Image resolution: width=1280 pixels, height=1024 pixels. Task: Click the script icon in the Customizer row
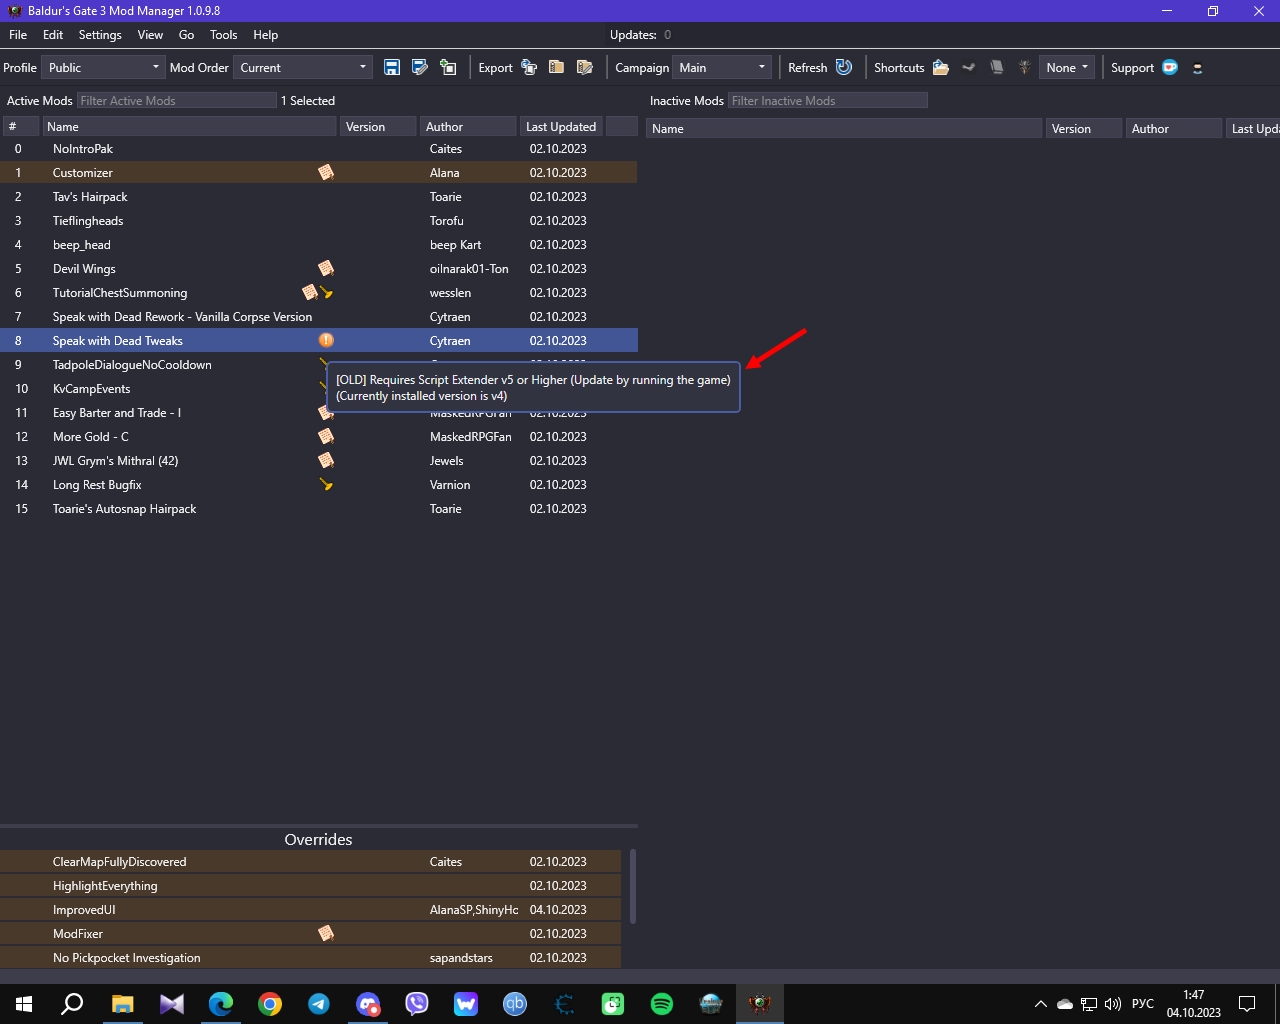tap(326, 172)
